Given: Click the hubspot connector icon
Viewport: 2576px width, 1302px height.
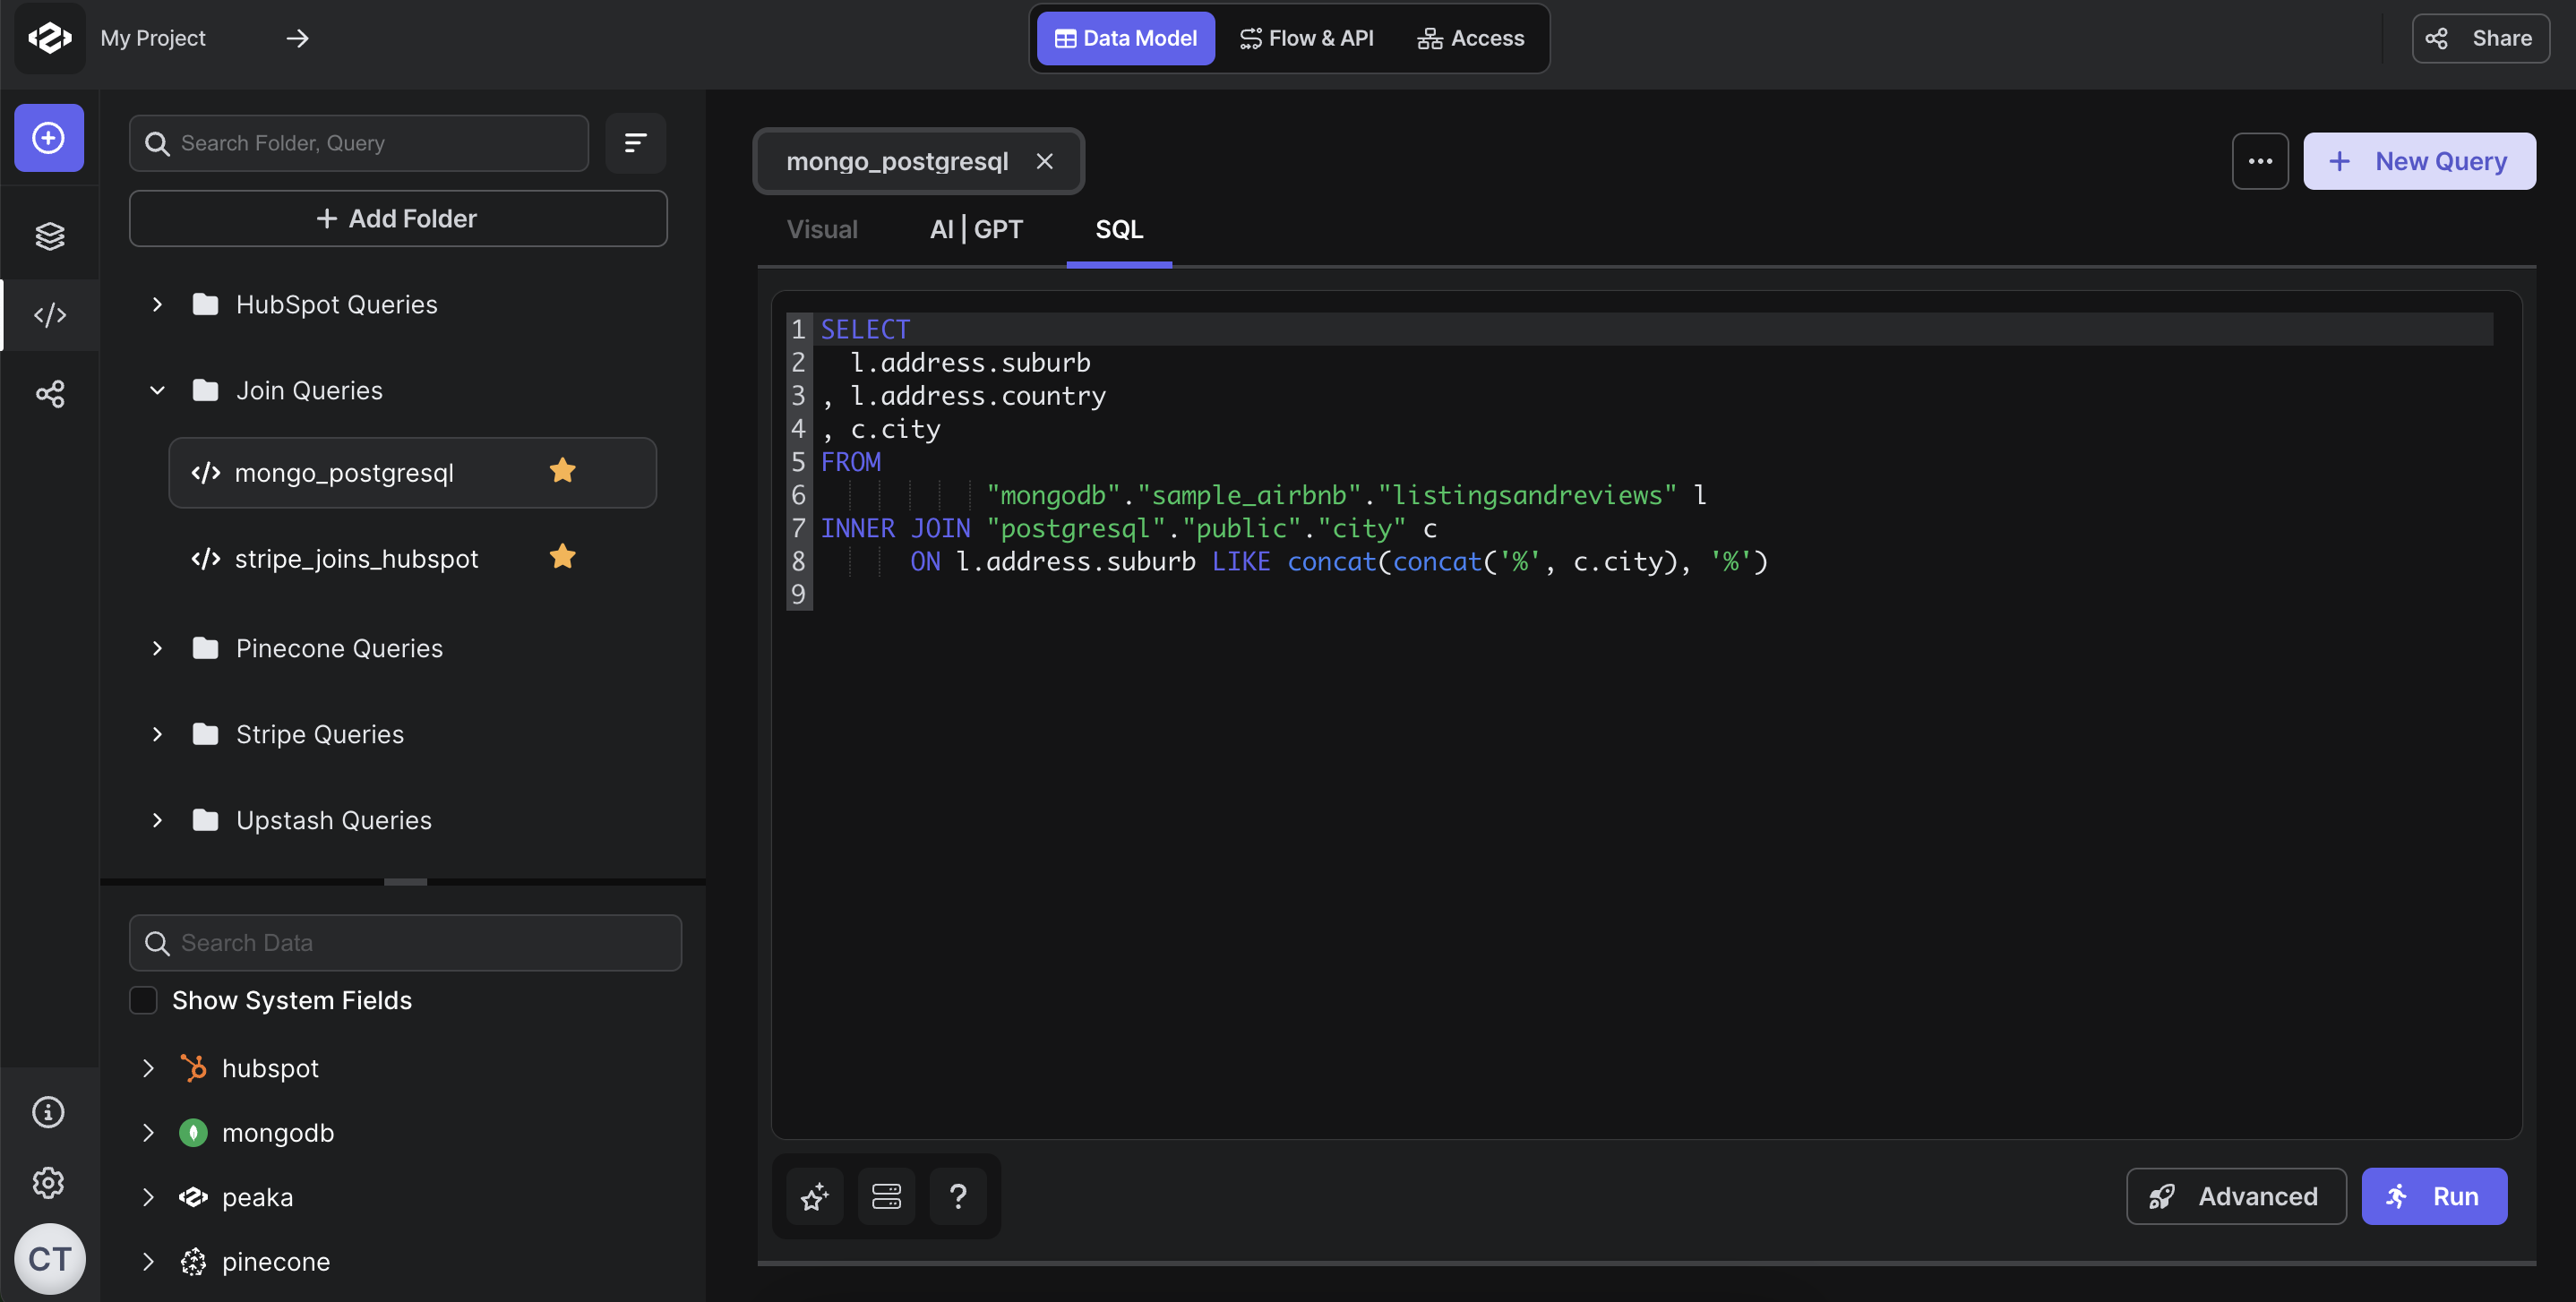Looking at the screenshot, I should [x=193, y=1068].
